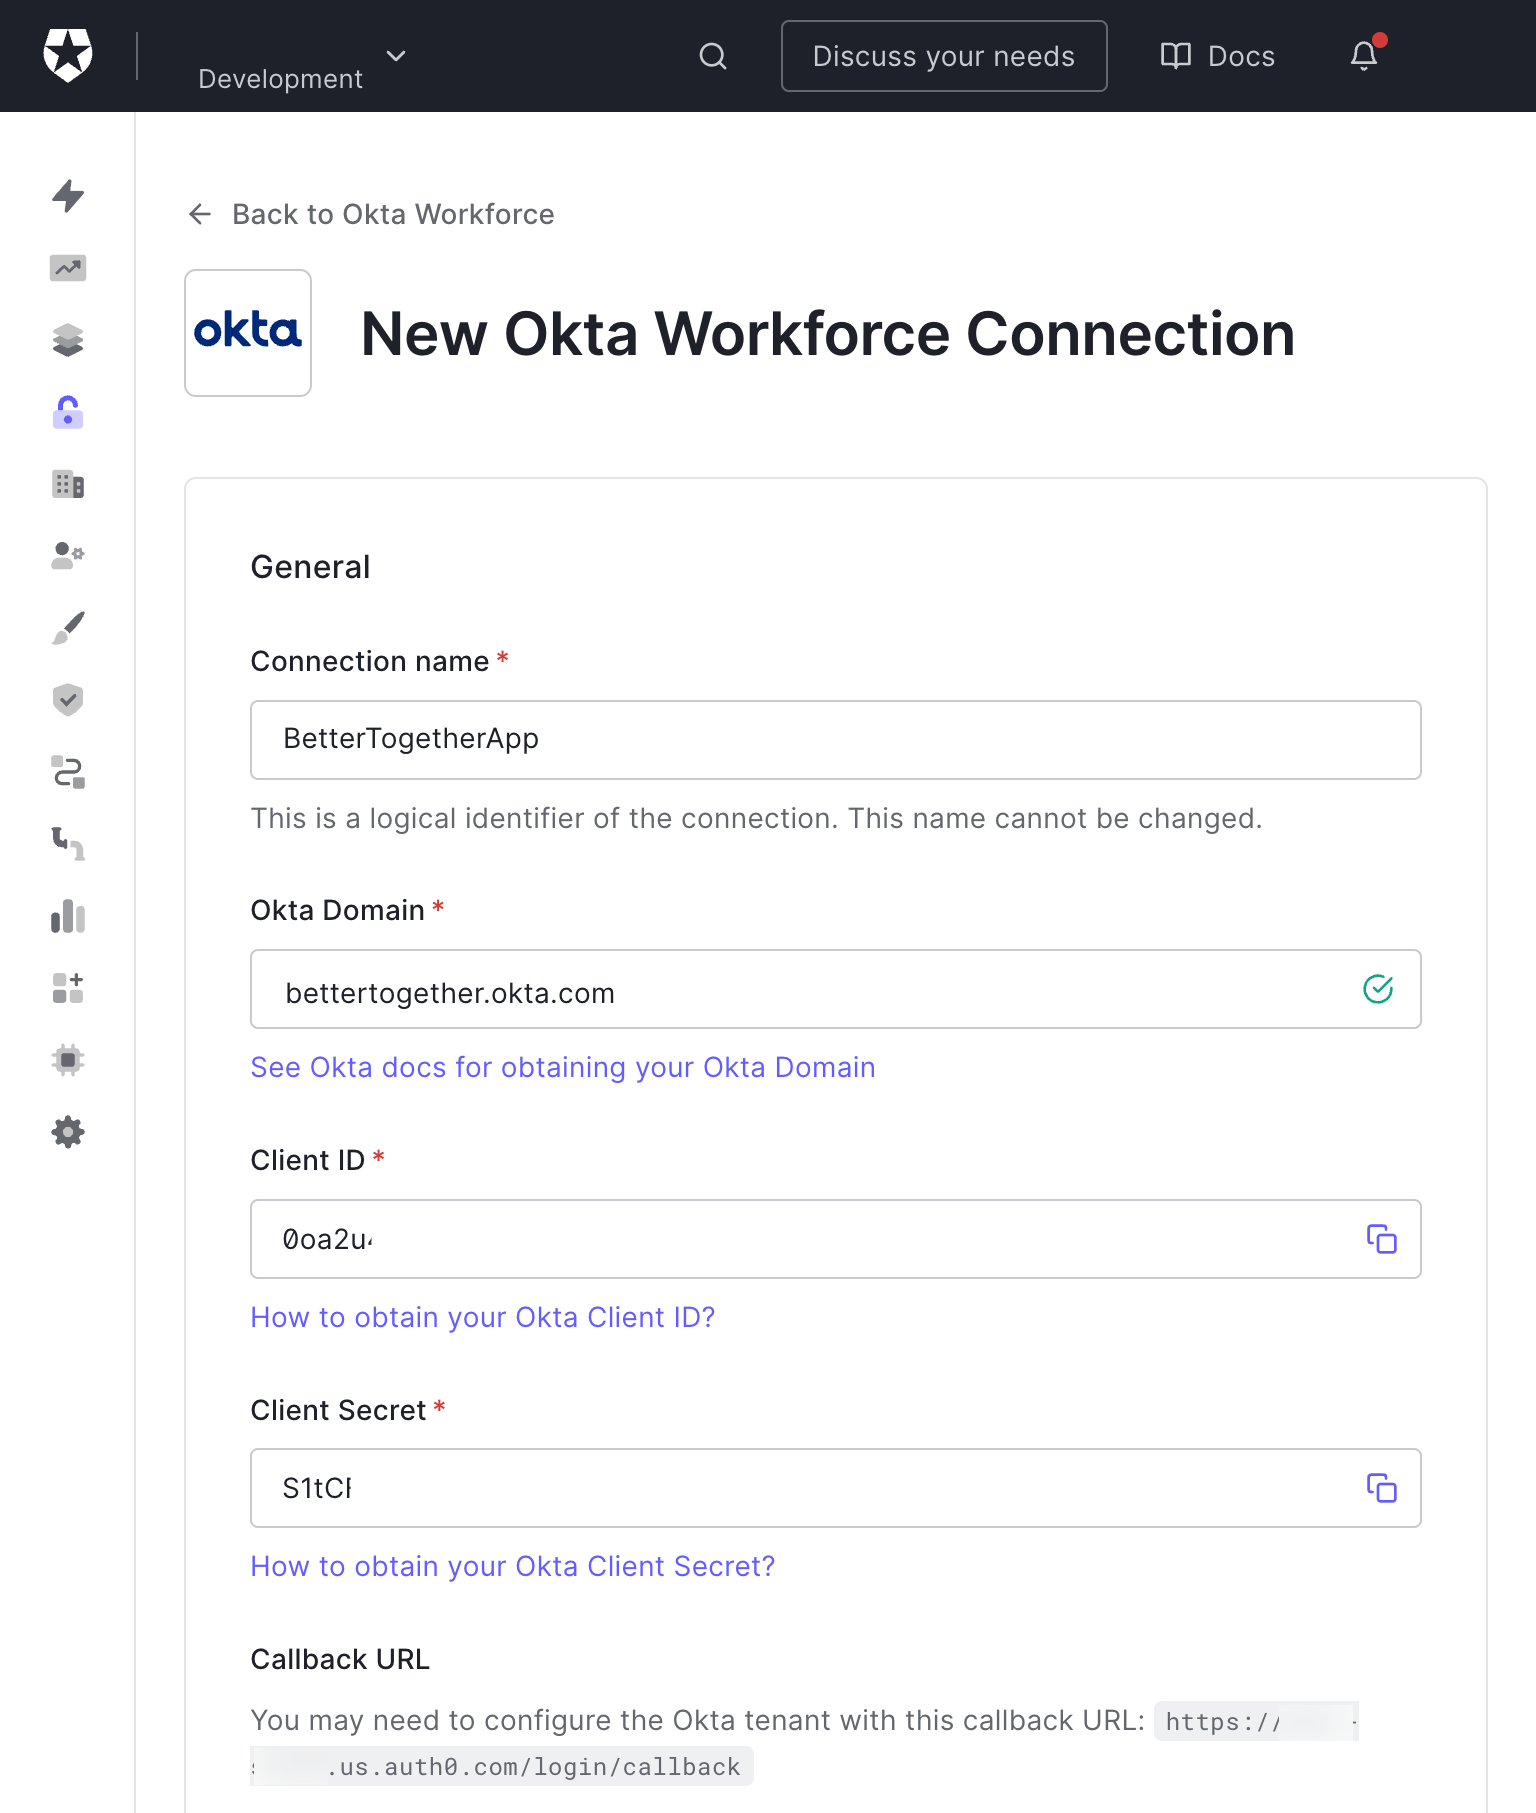Open Applications layers sidebar icon
1536x1813 pixels.
point(68,340)
